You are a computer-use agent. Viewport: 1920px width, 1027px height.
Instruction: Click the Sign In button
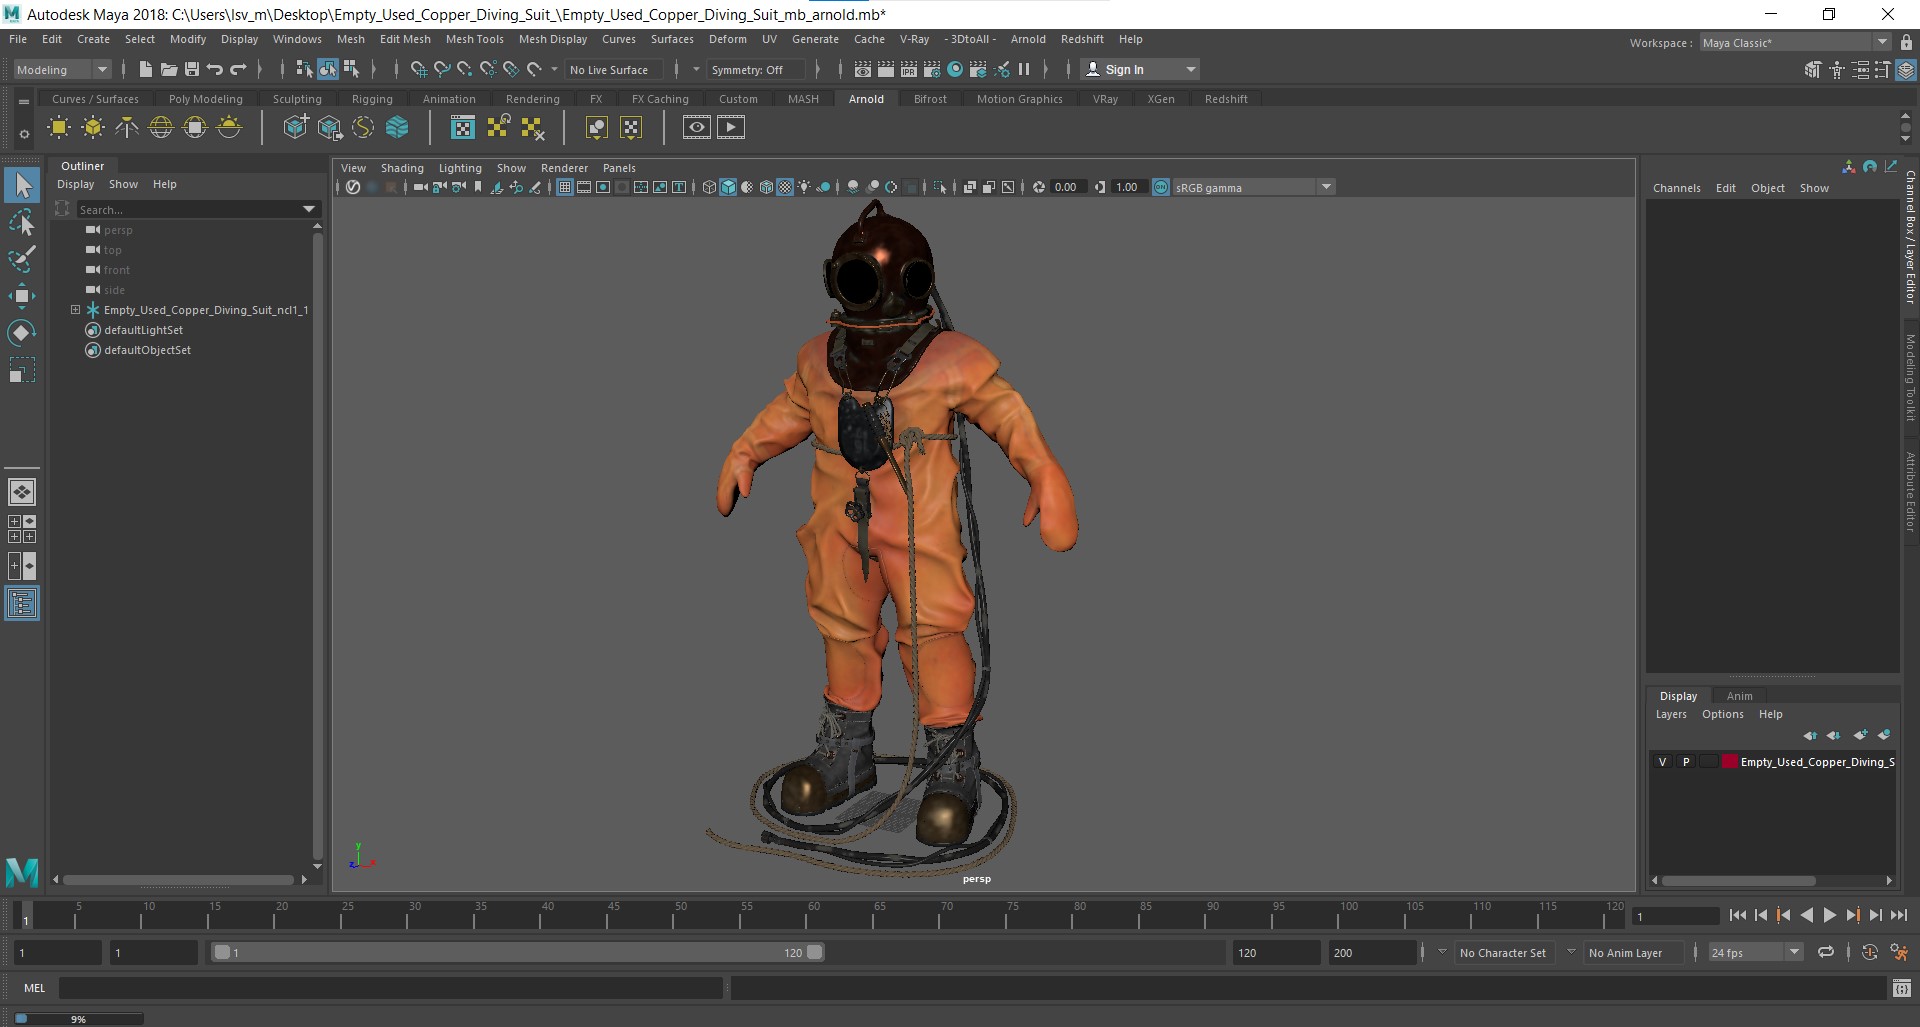tap(1124, 69)
